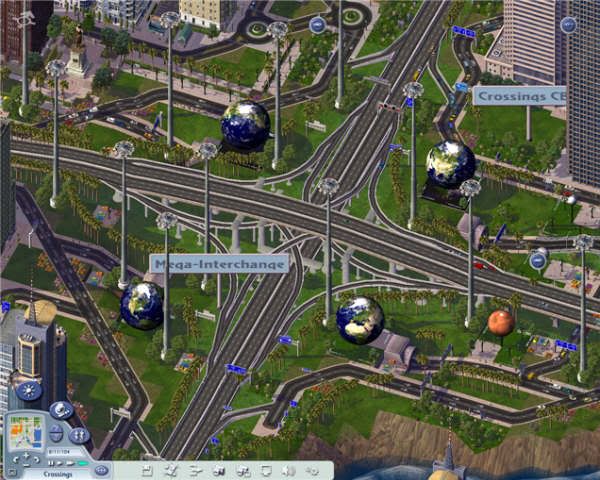Toggle the options menu round button
This screenshot has width=600, height=480.
coord(102,470)
